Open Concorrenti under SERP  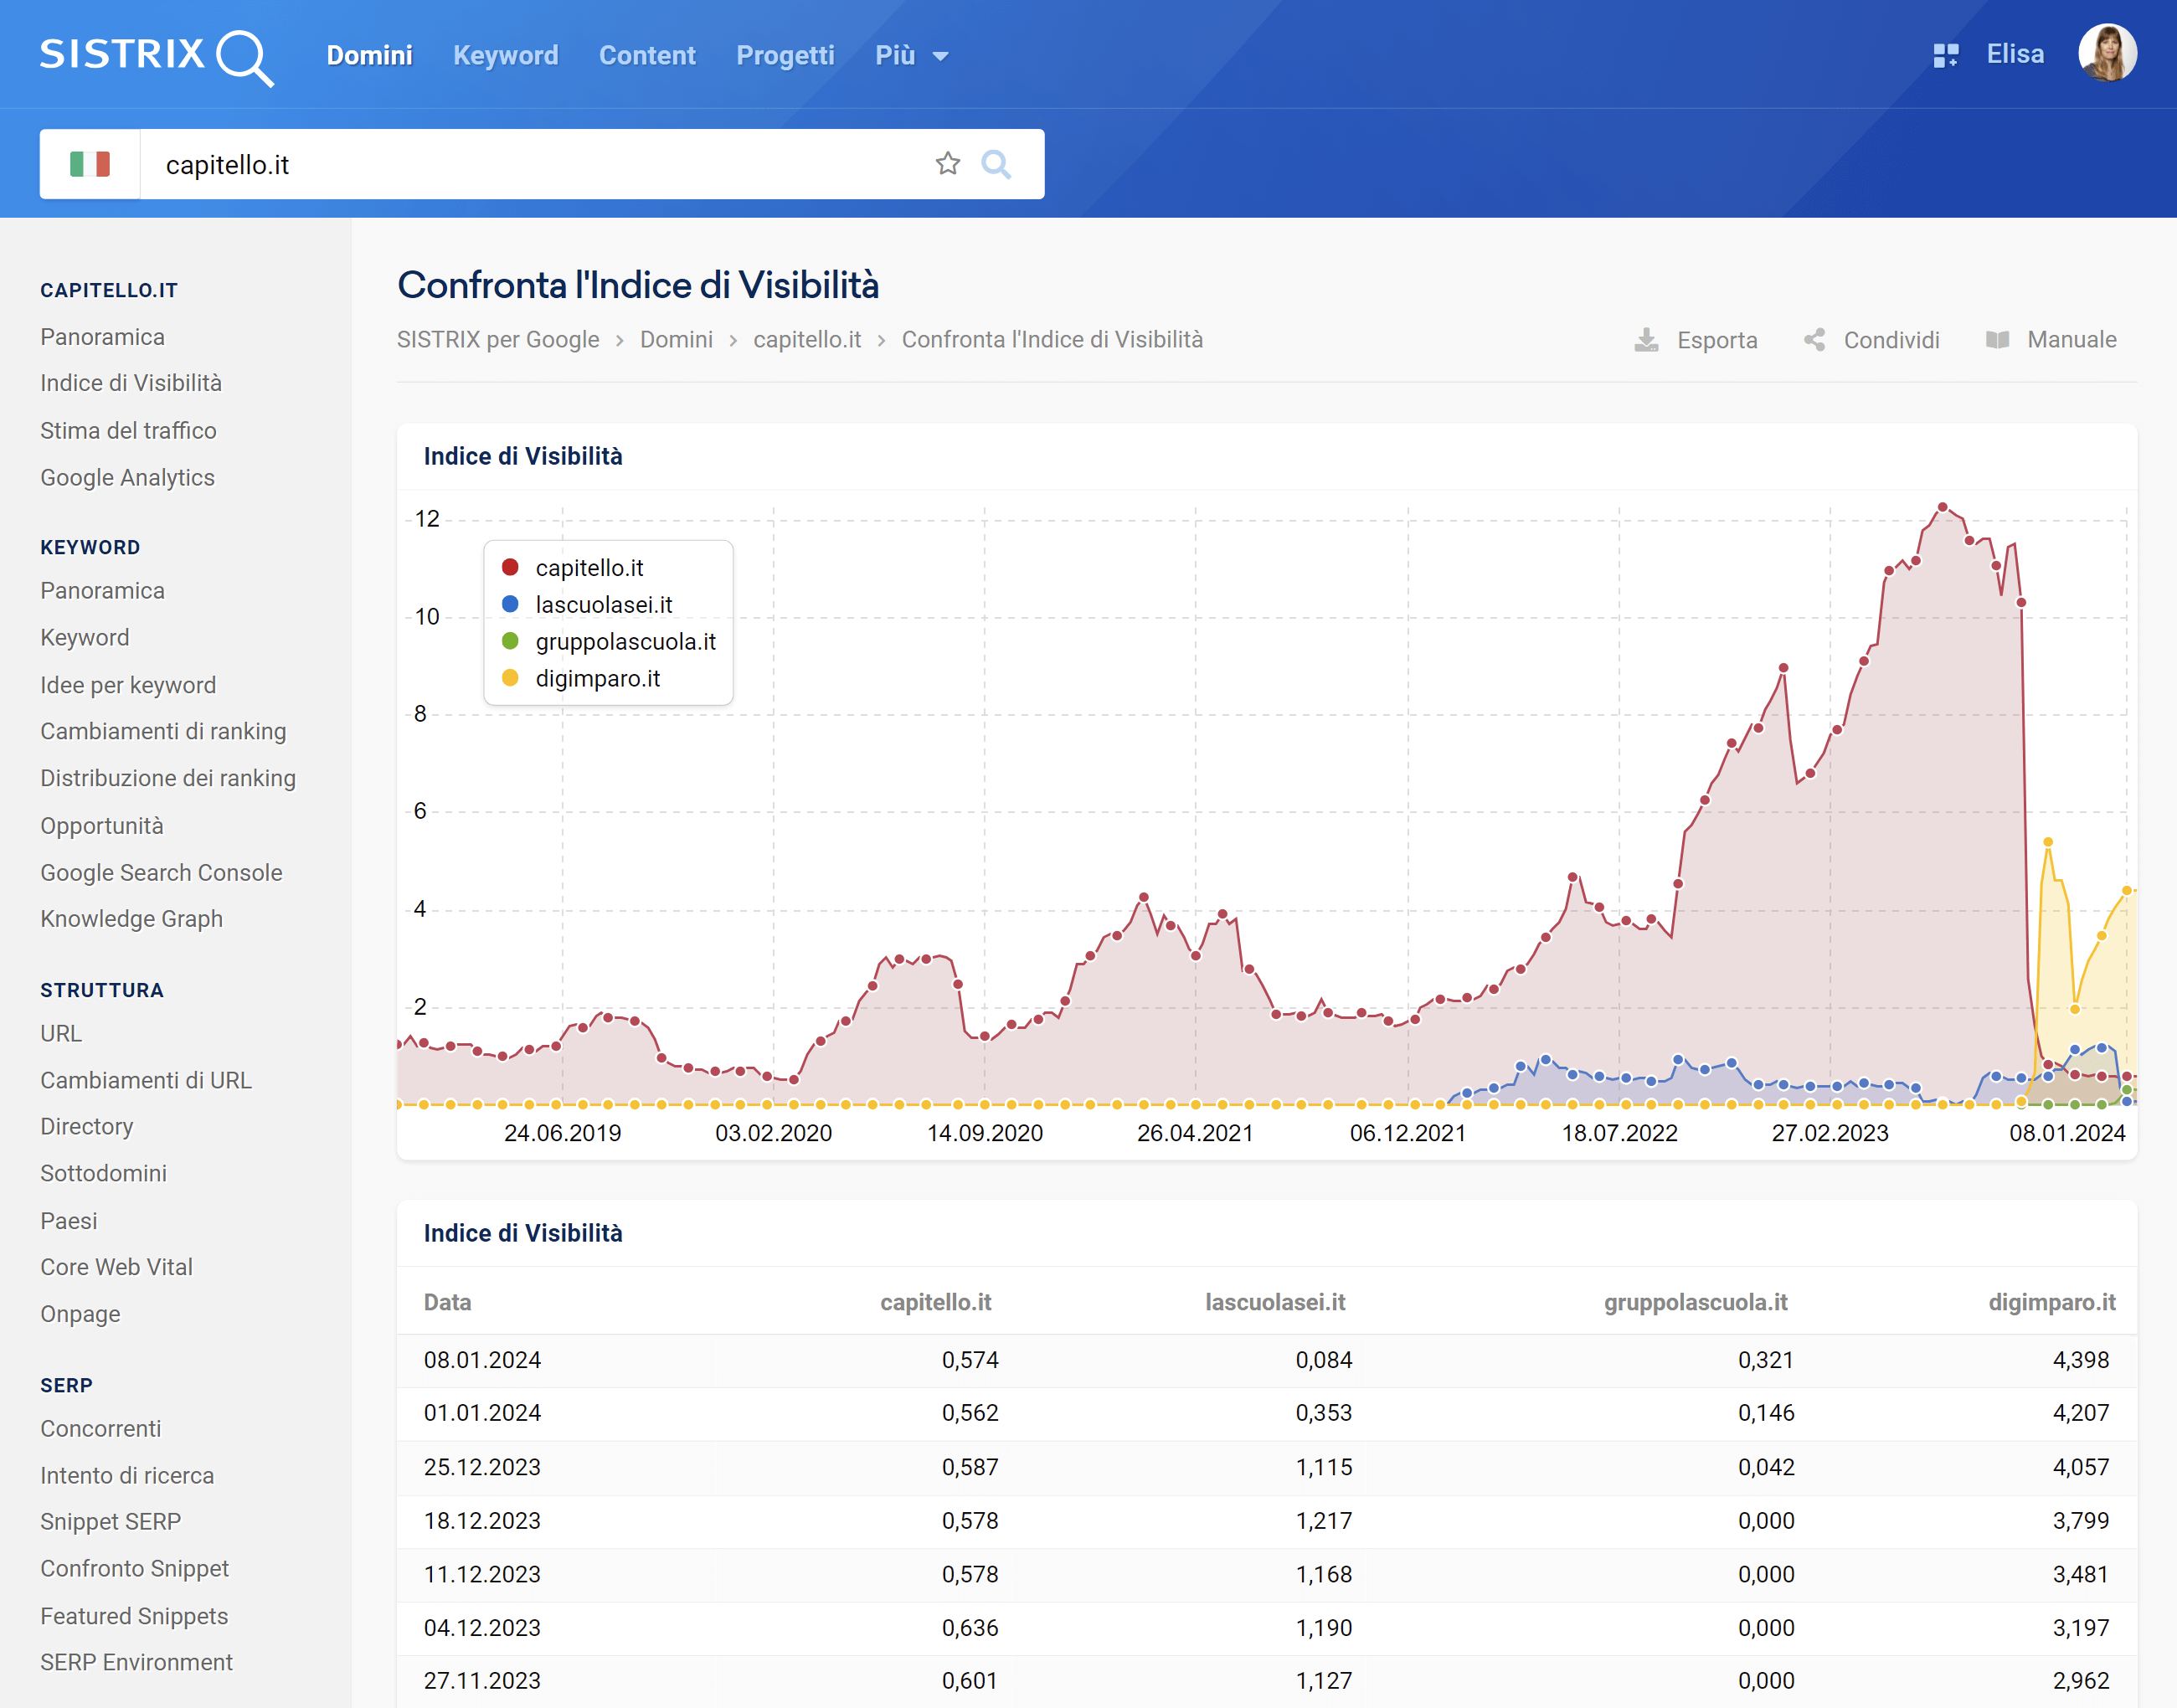(101, 1429)
